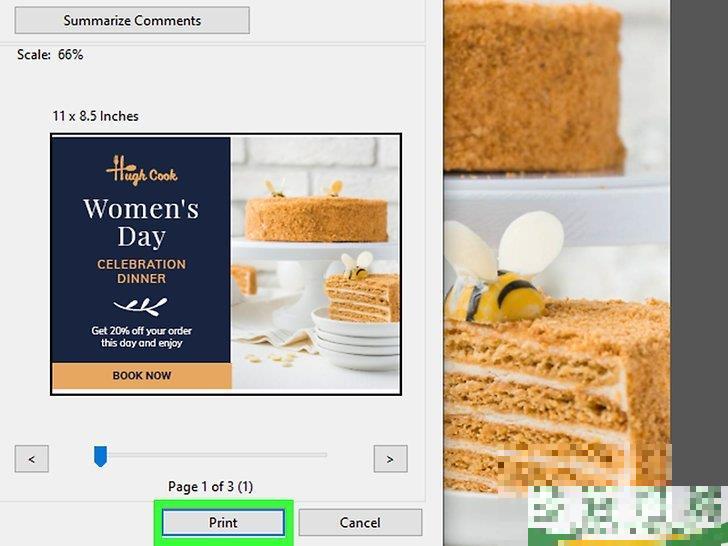This screenshot has width=728, height=546.
Task: Click the BOOK NOW banner in the preview
Action: tap(142, 376)
